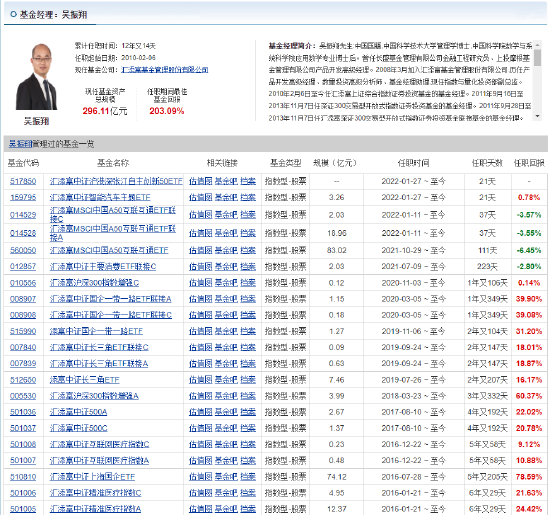This screenshot has width=550, height=515.
Task: Select the 78.59% return cell
Action: (x=529, y=477)
